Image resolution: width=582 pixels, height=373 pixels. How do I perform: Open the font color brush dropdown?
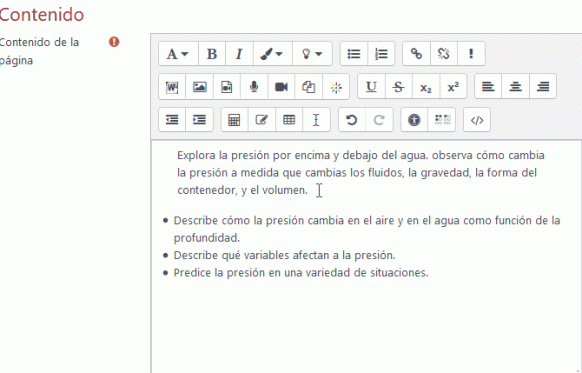pyautogui.click(x=272, y=54)
